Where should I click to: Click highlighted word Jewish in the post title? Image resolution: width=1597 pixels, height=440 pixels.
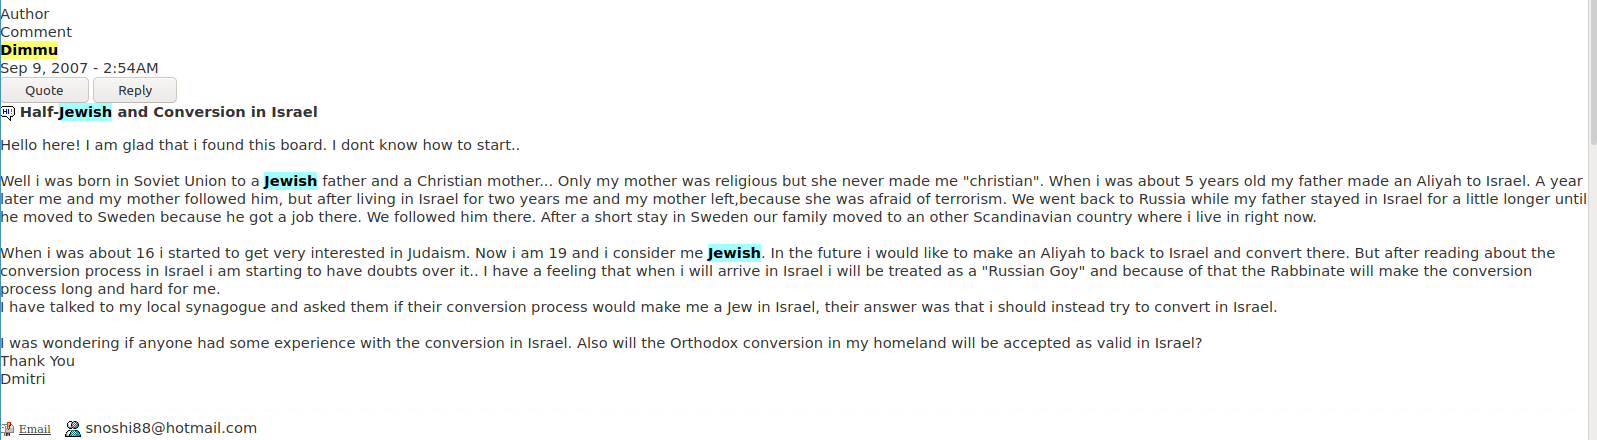point(85,112)
